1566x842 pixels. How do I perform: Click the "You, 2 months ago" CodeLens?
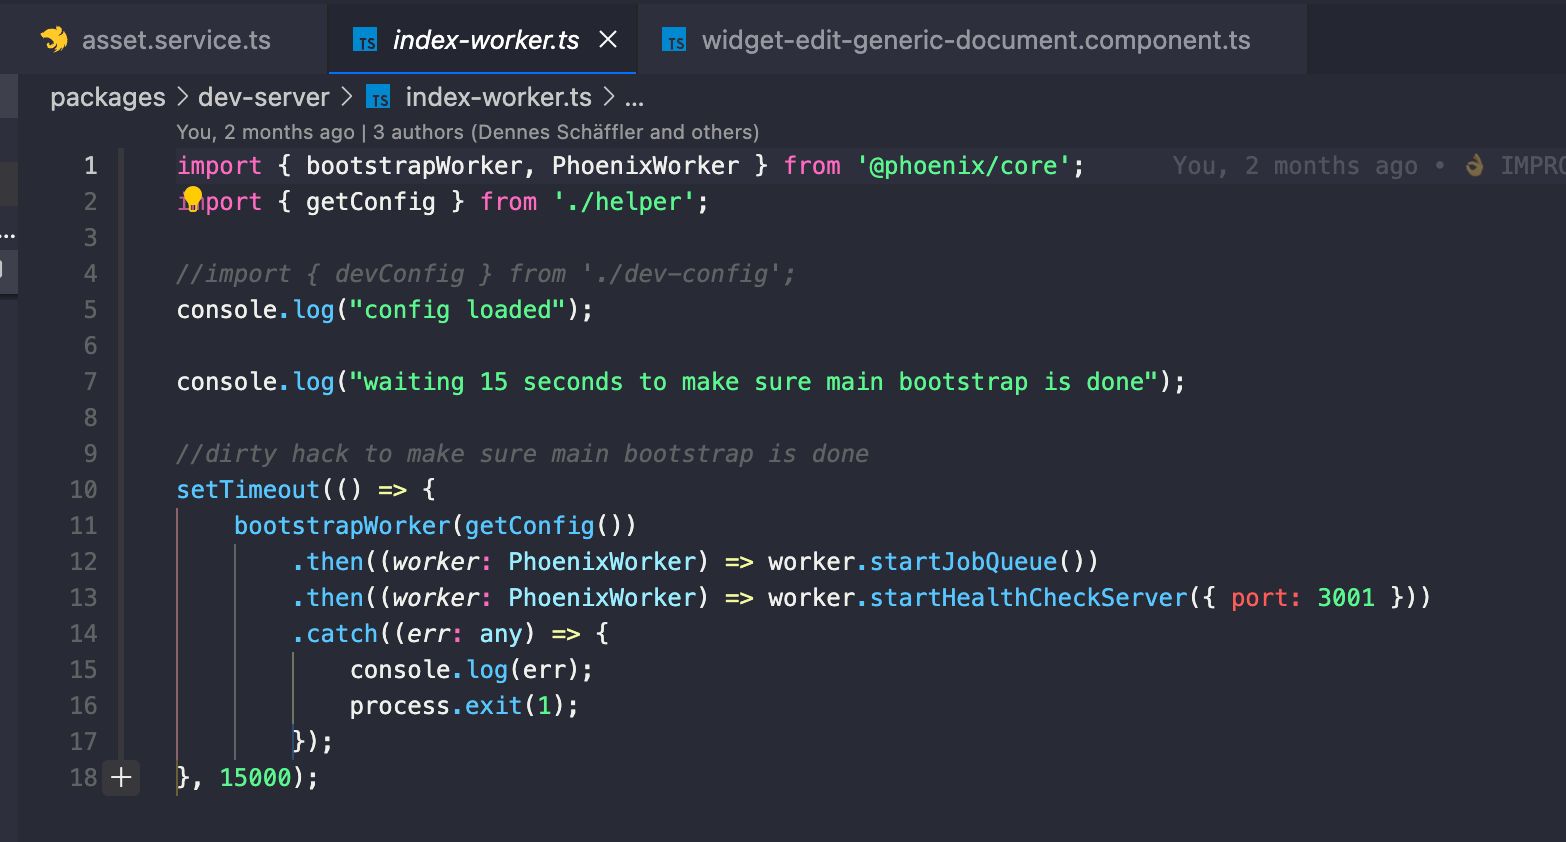265,132
